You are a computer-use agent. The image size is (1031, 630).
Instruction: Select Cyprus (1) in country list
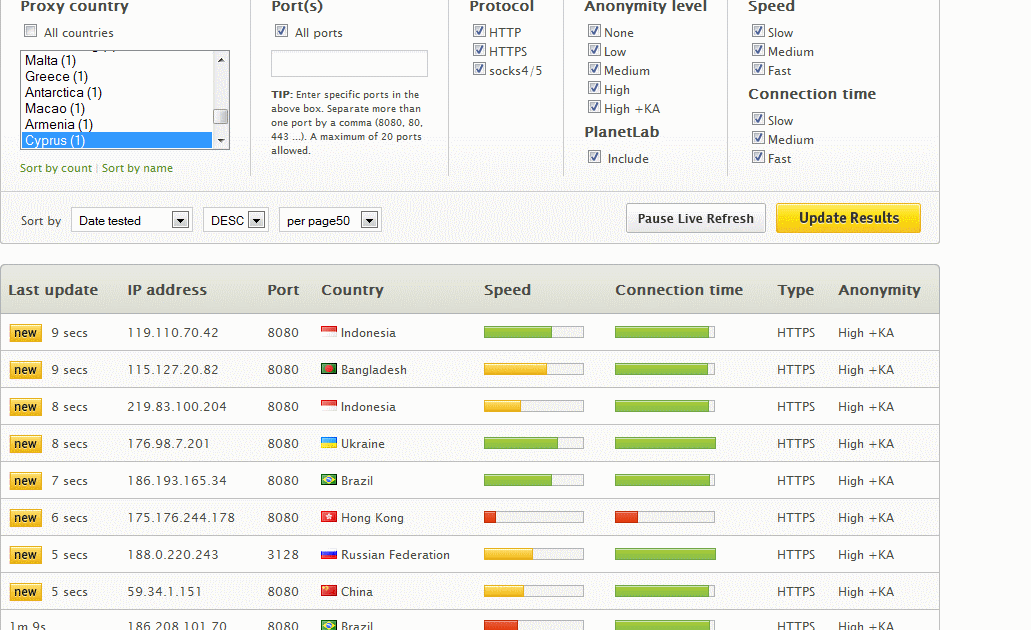pos(117,141)
